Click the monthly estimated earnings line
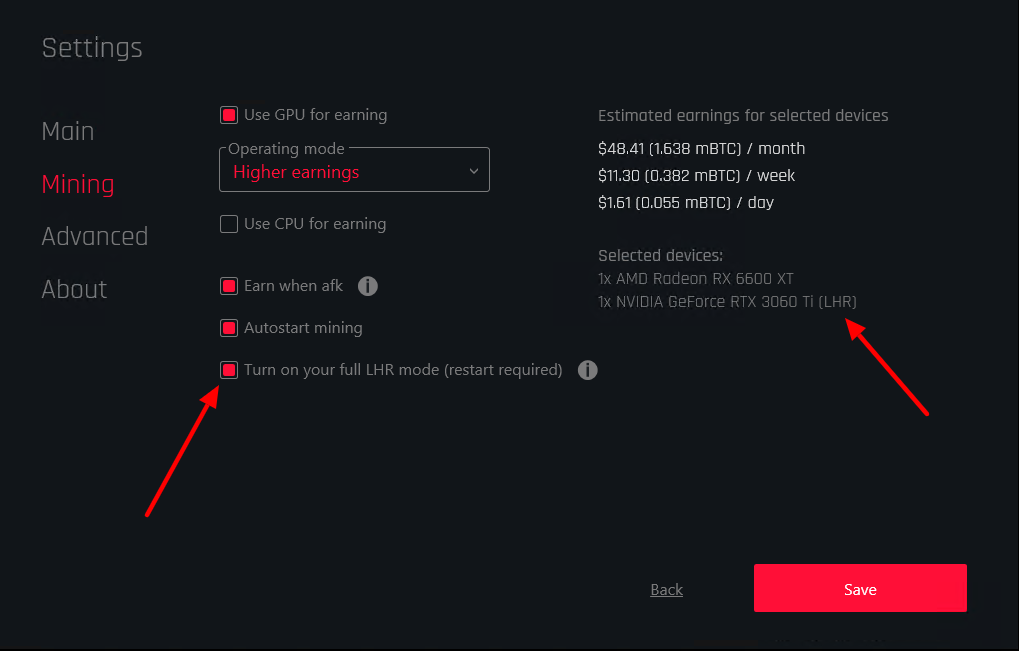1019x651 pixels. click(701, 149)
